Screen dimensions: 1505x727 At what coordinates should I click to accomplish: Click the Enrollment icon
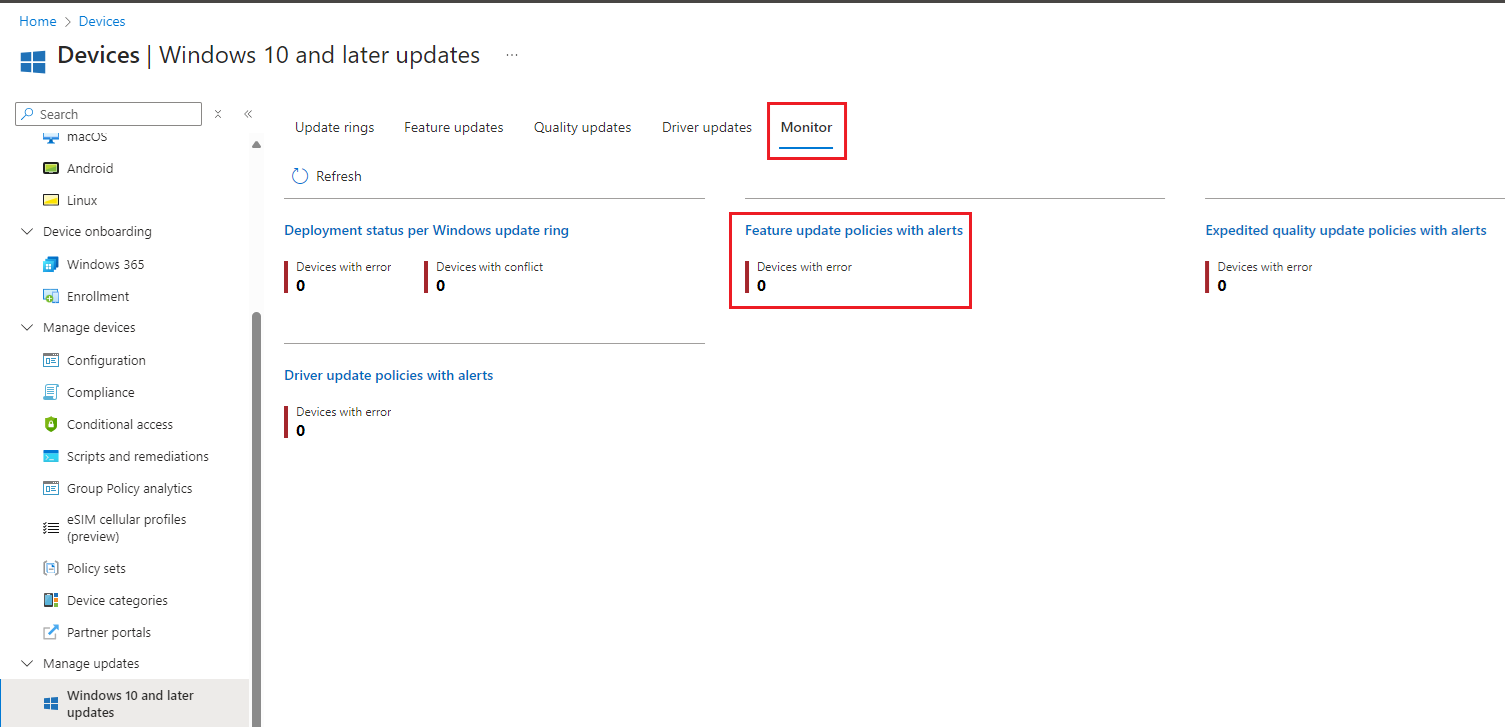tap(51, 296)
